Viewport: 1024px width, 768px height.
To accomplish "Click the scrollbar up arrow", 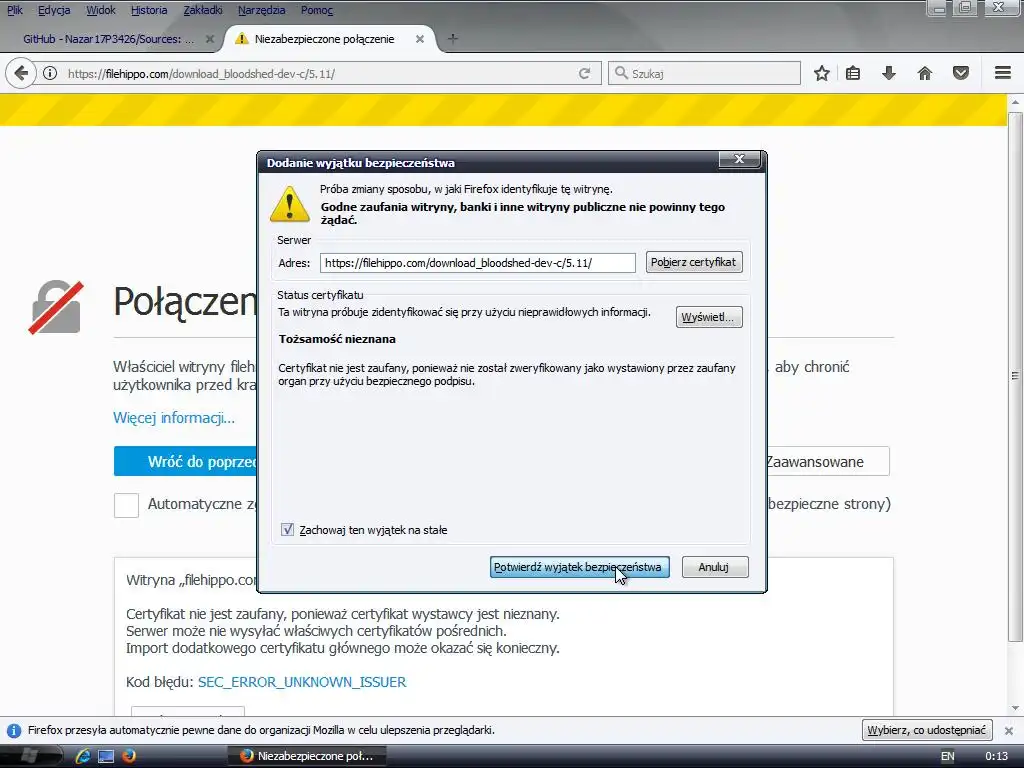I will pyautogui.click(x=1015, y=102).
